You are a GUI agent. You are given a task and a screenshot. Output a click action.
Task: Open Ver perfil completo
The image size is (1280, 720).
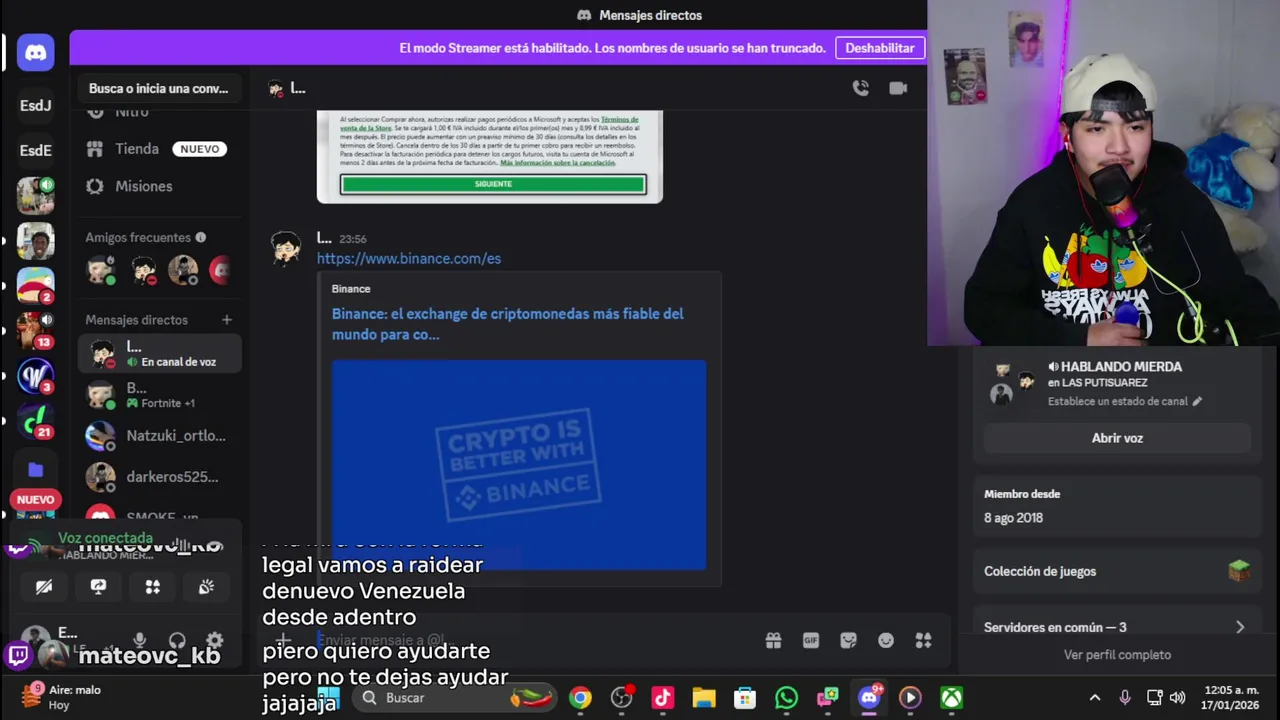click(1117, 655)
